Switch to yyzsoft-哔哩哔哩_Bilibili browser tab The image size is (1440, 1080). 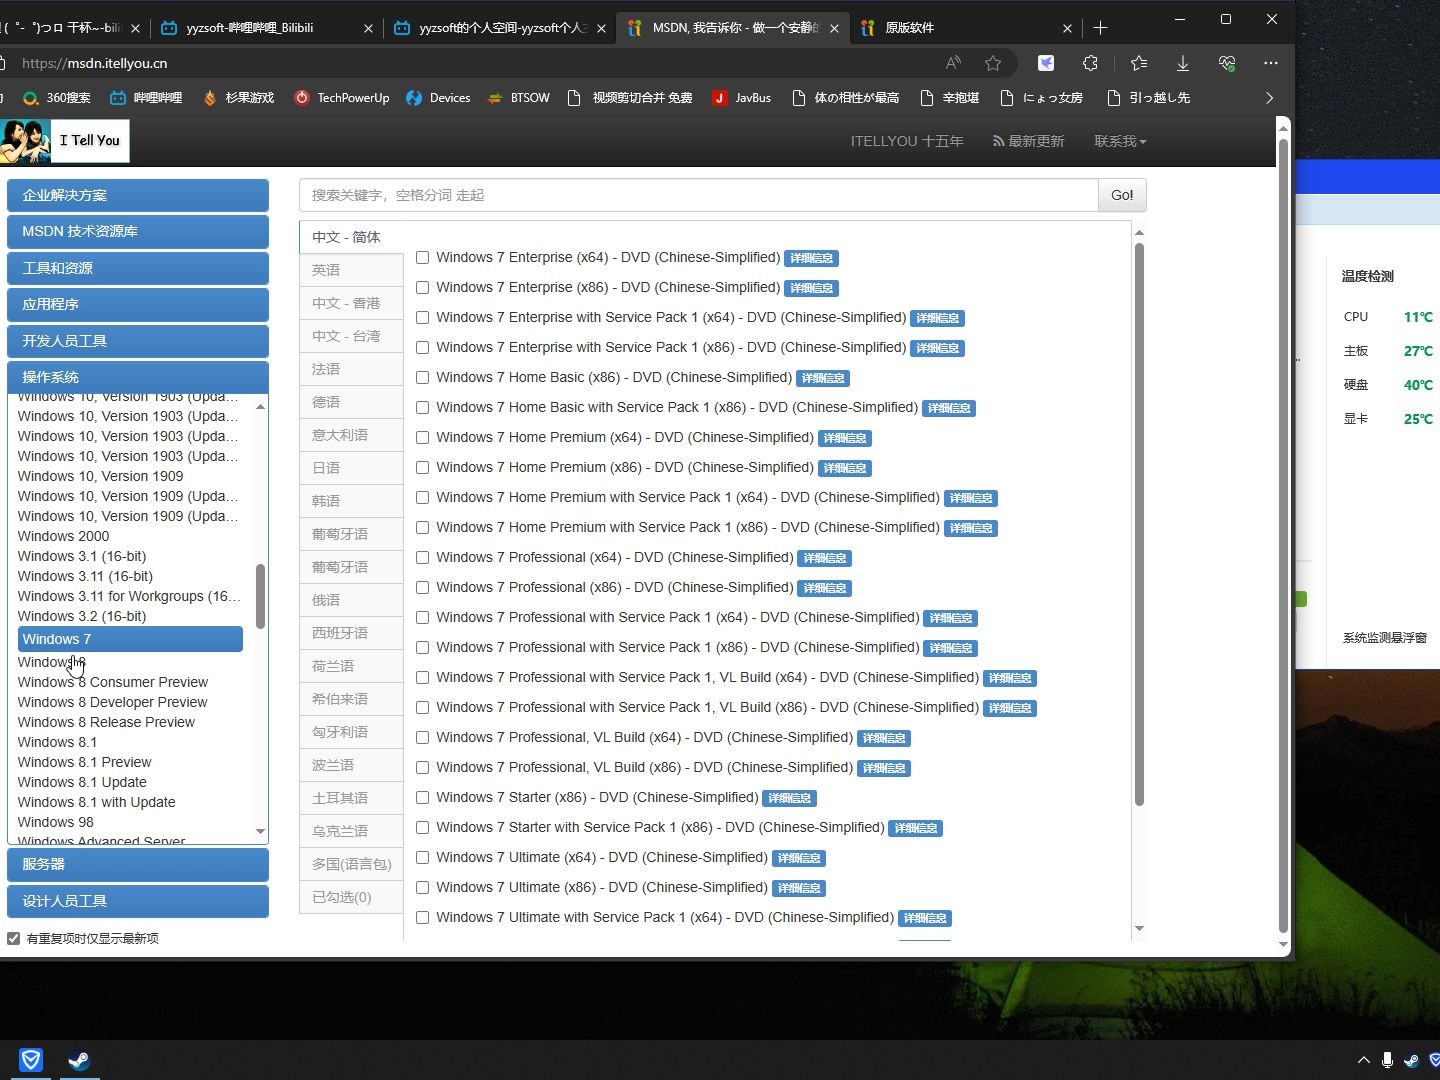pos(266,28)
